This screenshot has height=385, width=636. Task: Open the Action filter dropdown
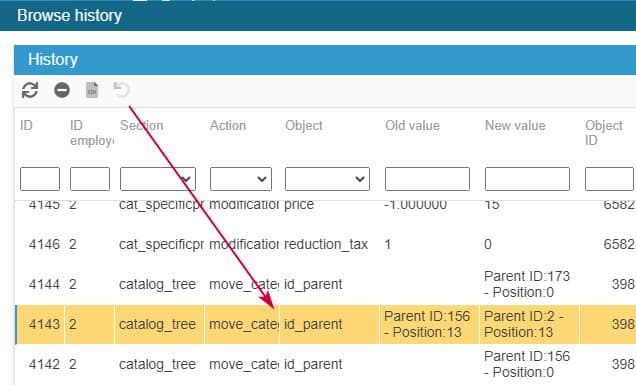point(241,179)
